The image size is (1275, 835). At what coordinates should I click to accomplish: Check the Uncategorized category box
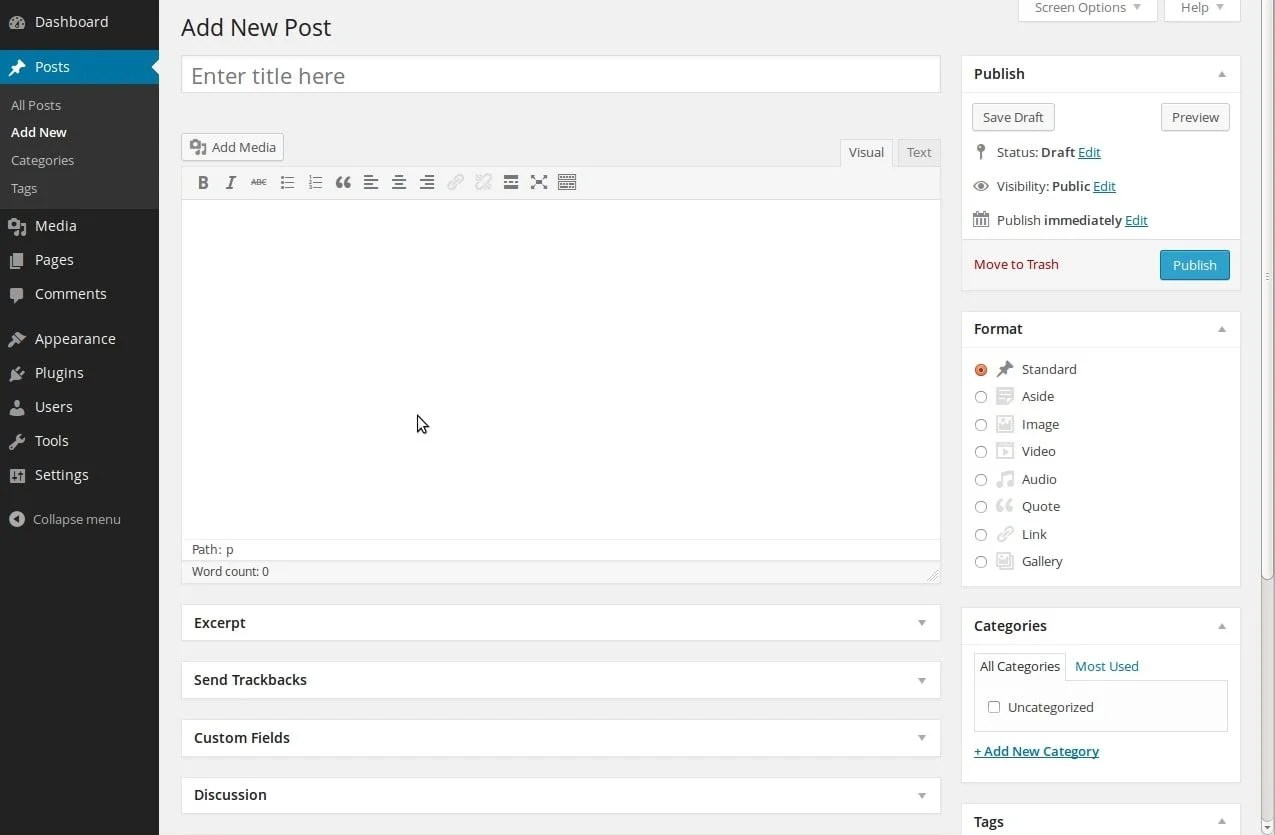[994, 707]
